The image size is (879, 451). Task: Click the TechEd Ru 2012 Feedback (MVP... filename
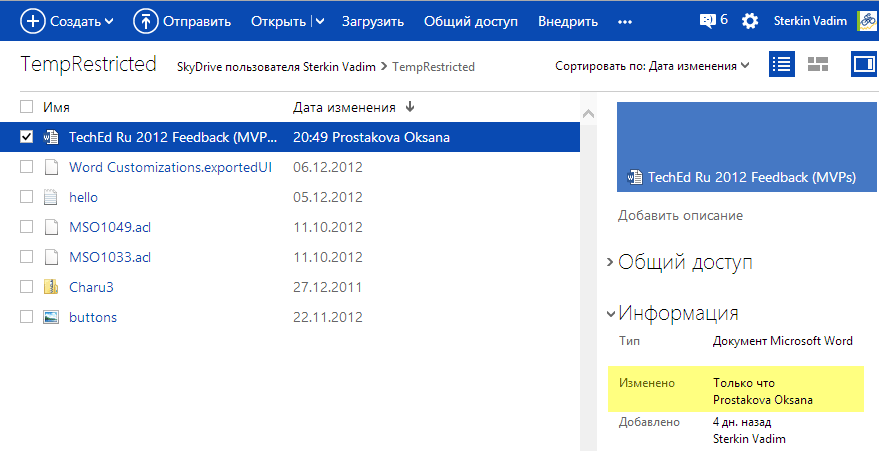tap(173, 137)
